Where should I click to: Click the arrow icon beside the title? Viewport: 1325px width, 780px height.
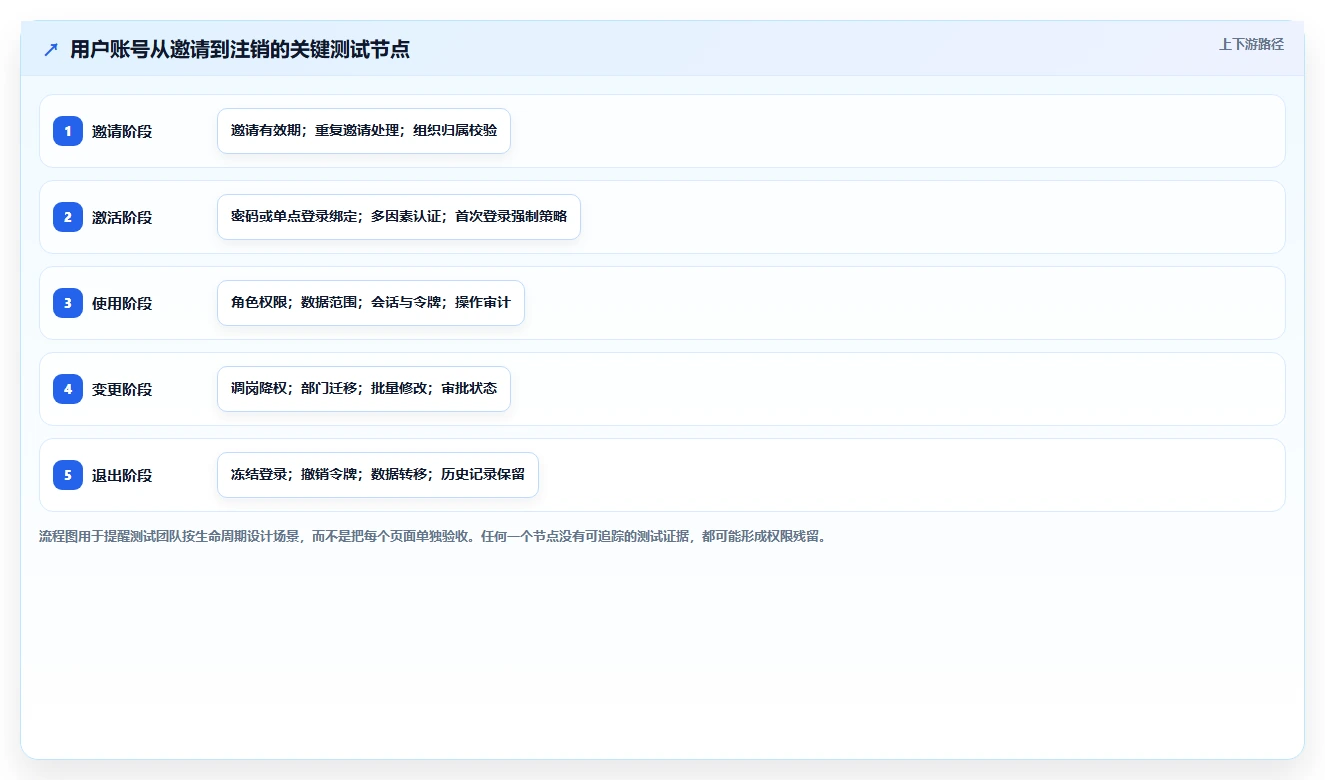pyautogui.click(x=50, y=50)
